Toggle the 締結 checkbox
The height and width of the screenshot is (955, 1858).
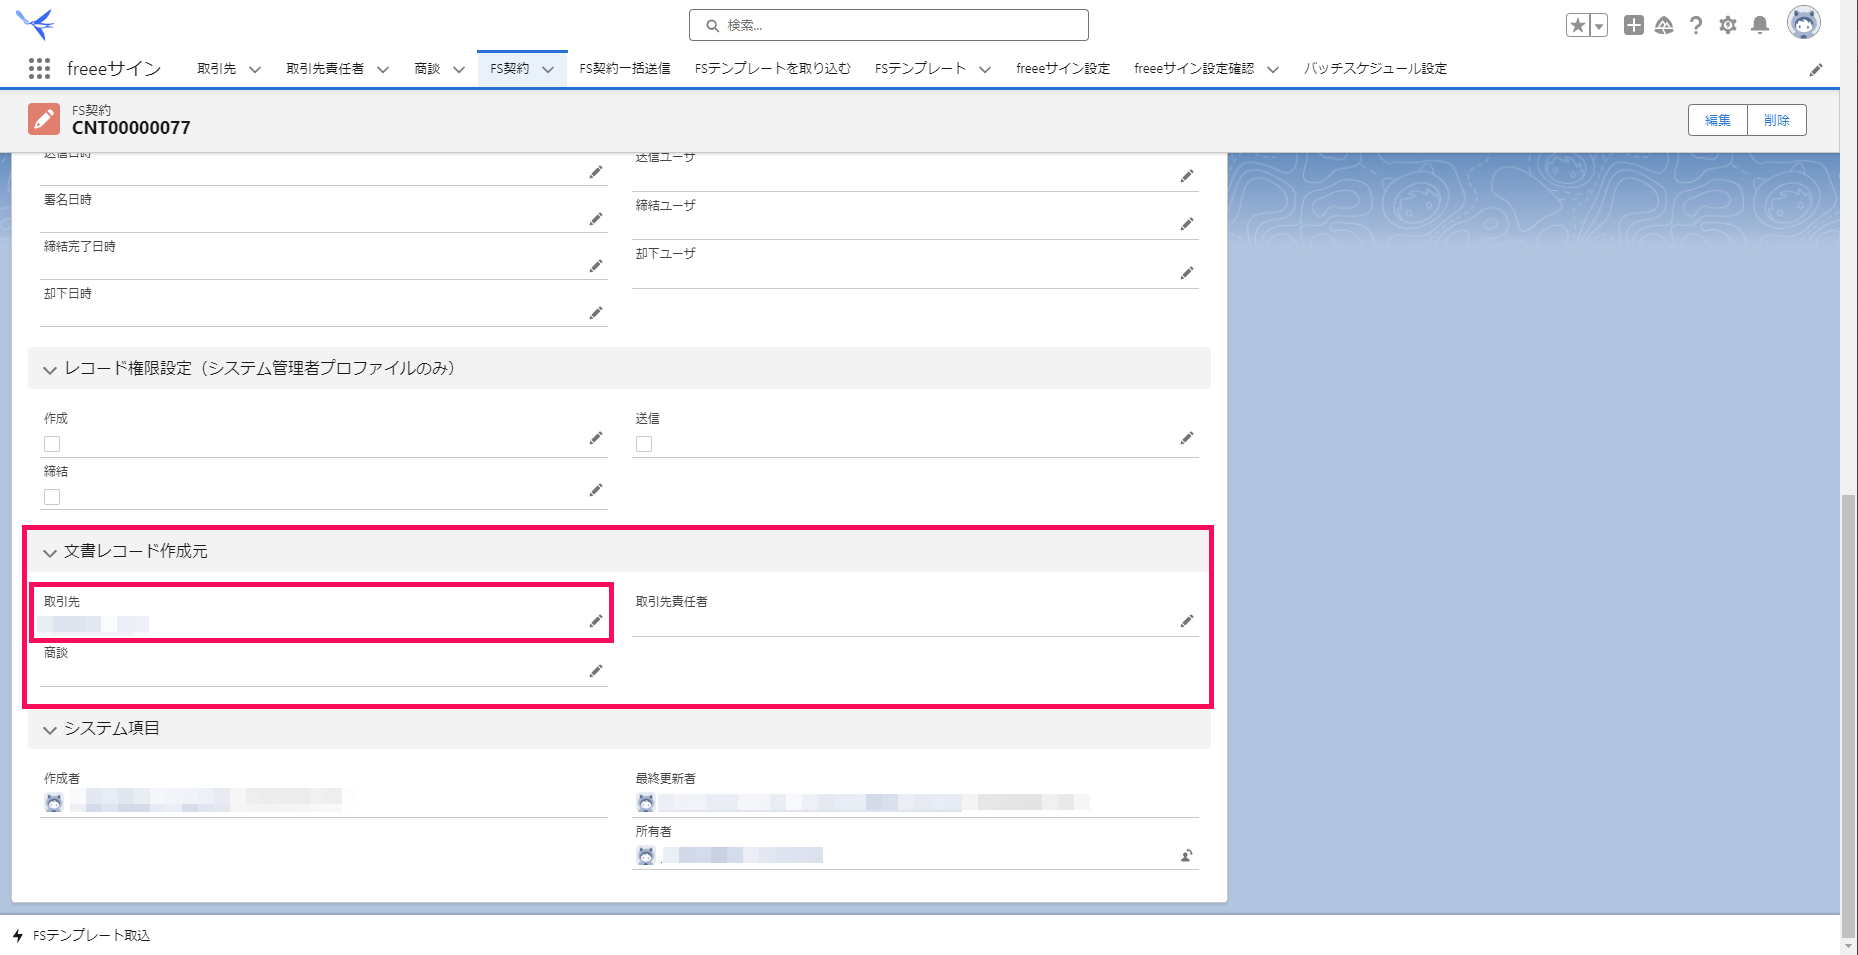point(52,497)
